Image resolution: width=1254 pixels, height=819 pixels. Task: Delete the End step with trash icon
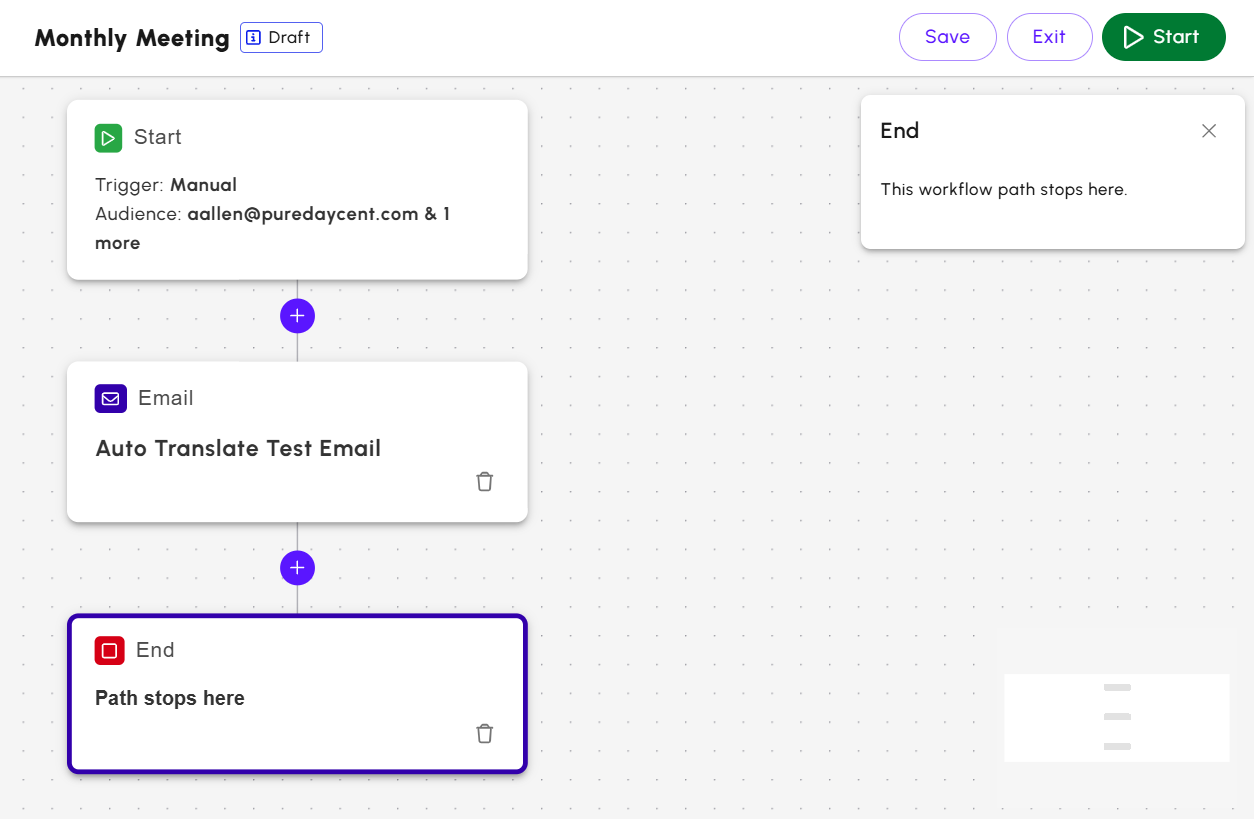[x=485, y=734]
